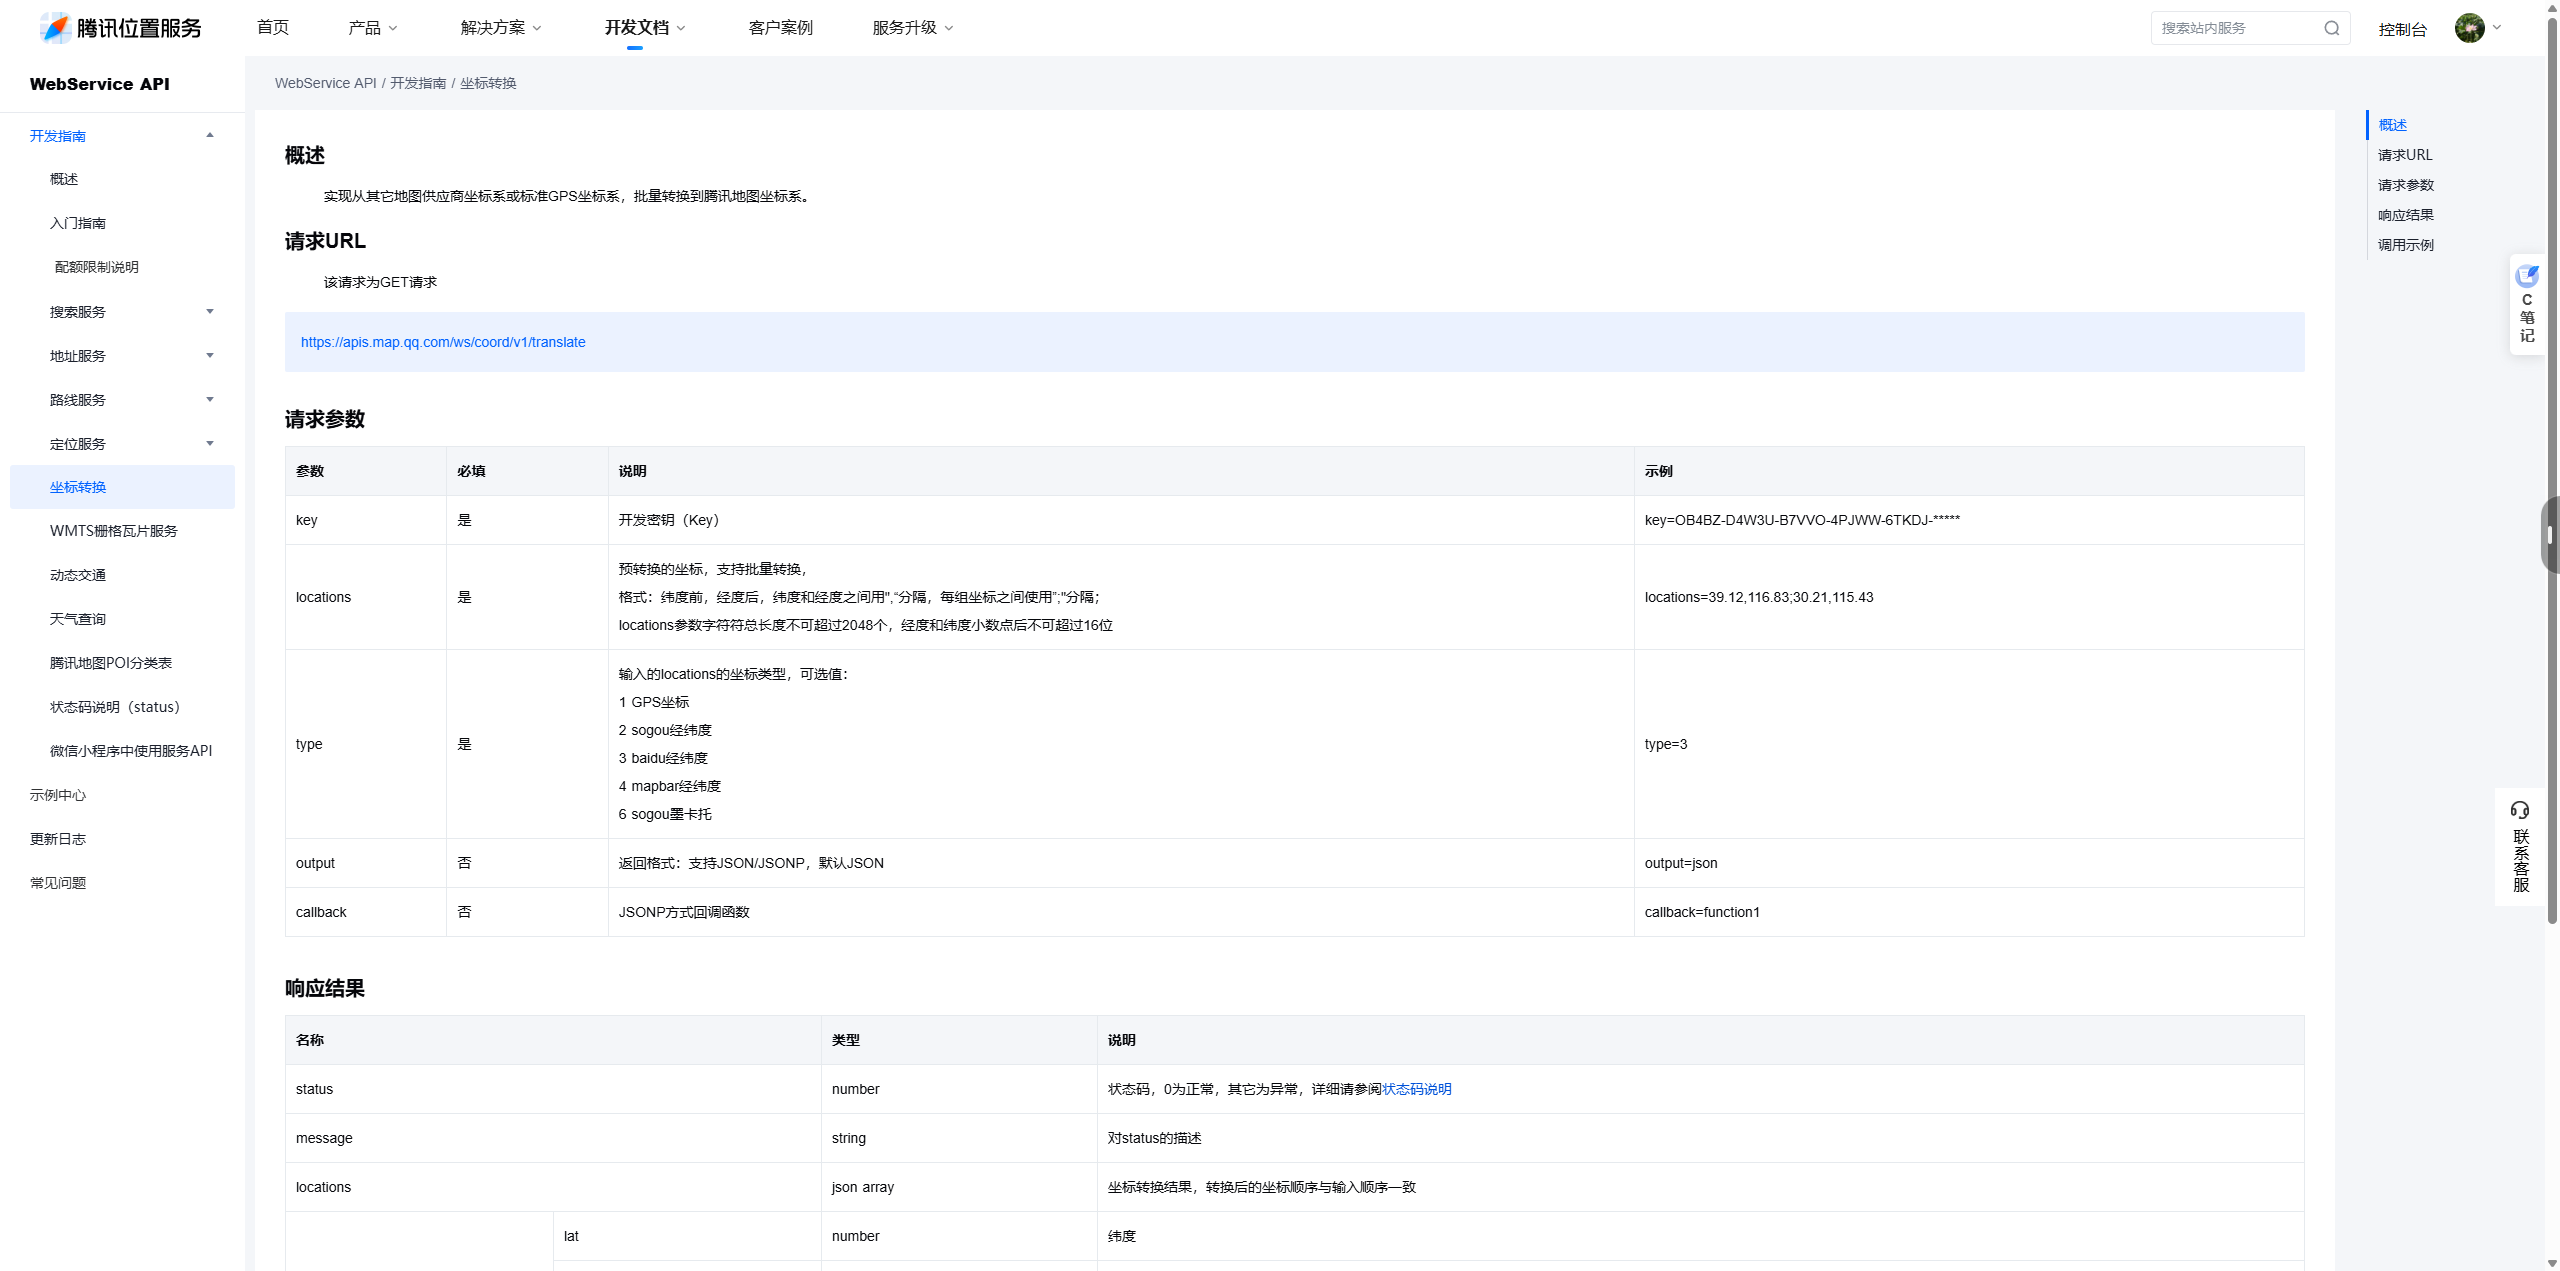This screenshot has height=1271, width=2560.
Task: Expand the 定位服务 sidebar group
Action: point(210,444)
